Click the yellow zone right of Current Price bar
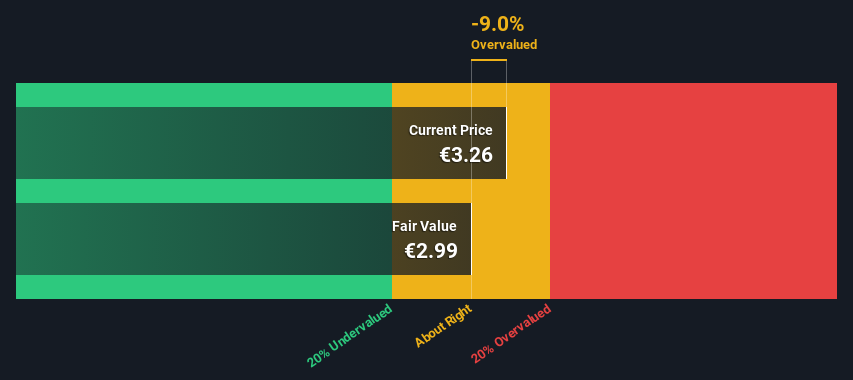 point(528,143)
